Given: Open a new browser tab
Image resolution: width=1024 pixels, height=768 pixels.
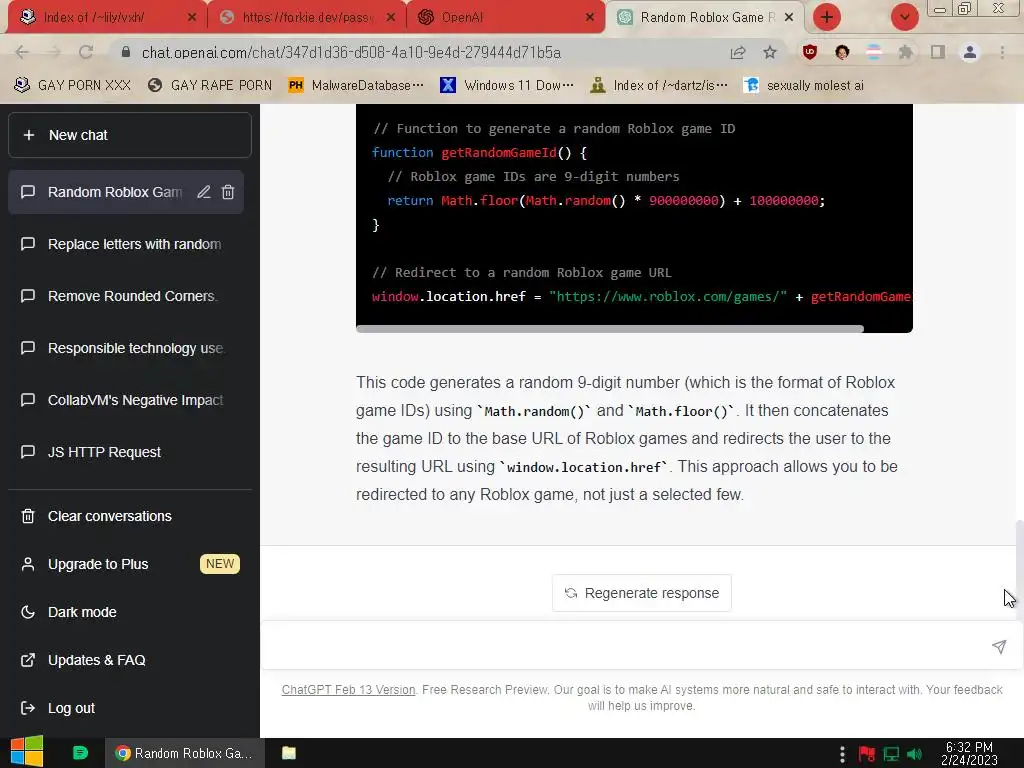Looking at the screenshot, I should click(827, 17).
